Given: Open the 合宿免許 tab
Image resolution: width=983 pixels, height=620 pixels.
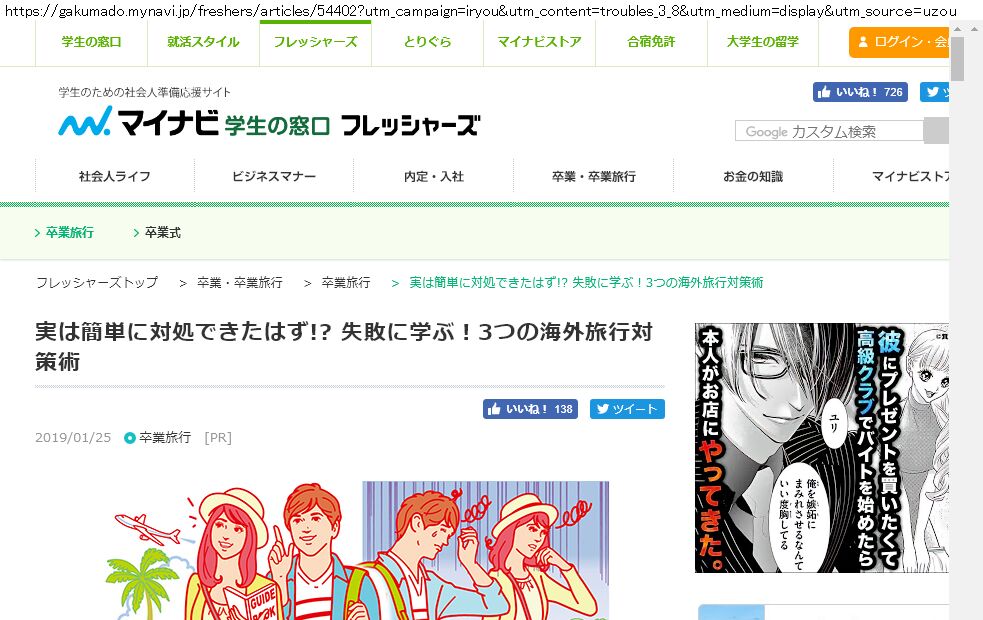Looking at the screenshot, I should (x=651, y=42).
